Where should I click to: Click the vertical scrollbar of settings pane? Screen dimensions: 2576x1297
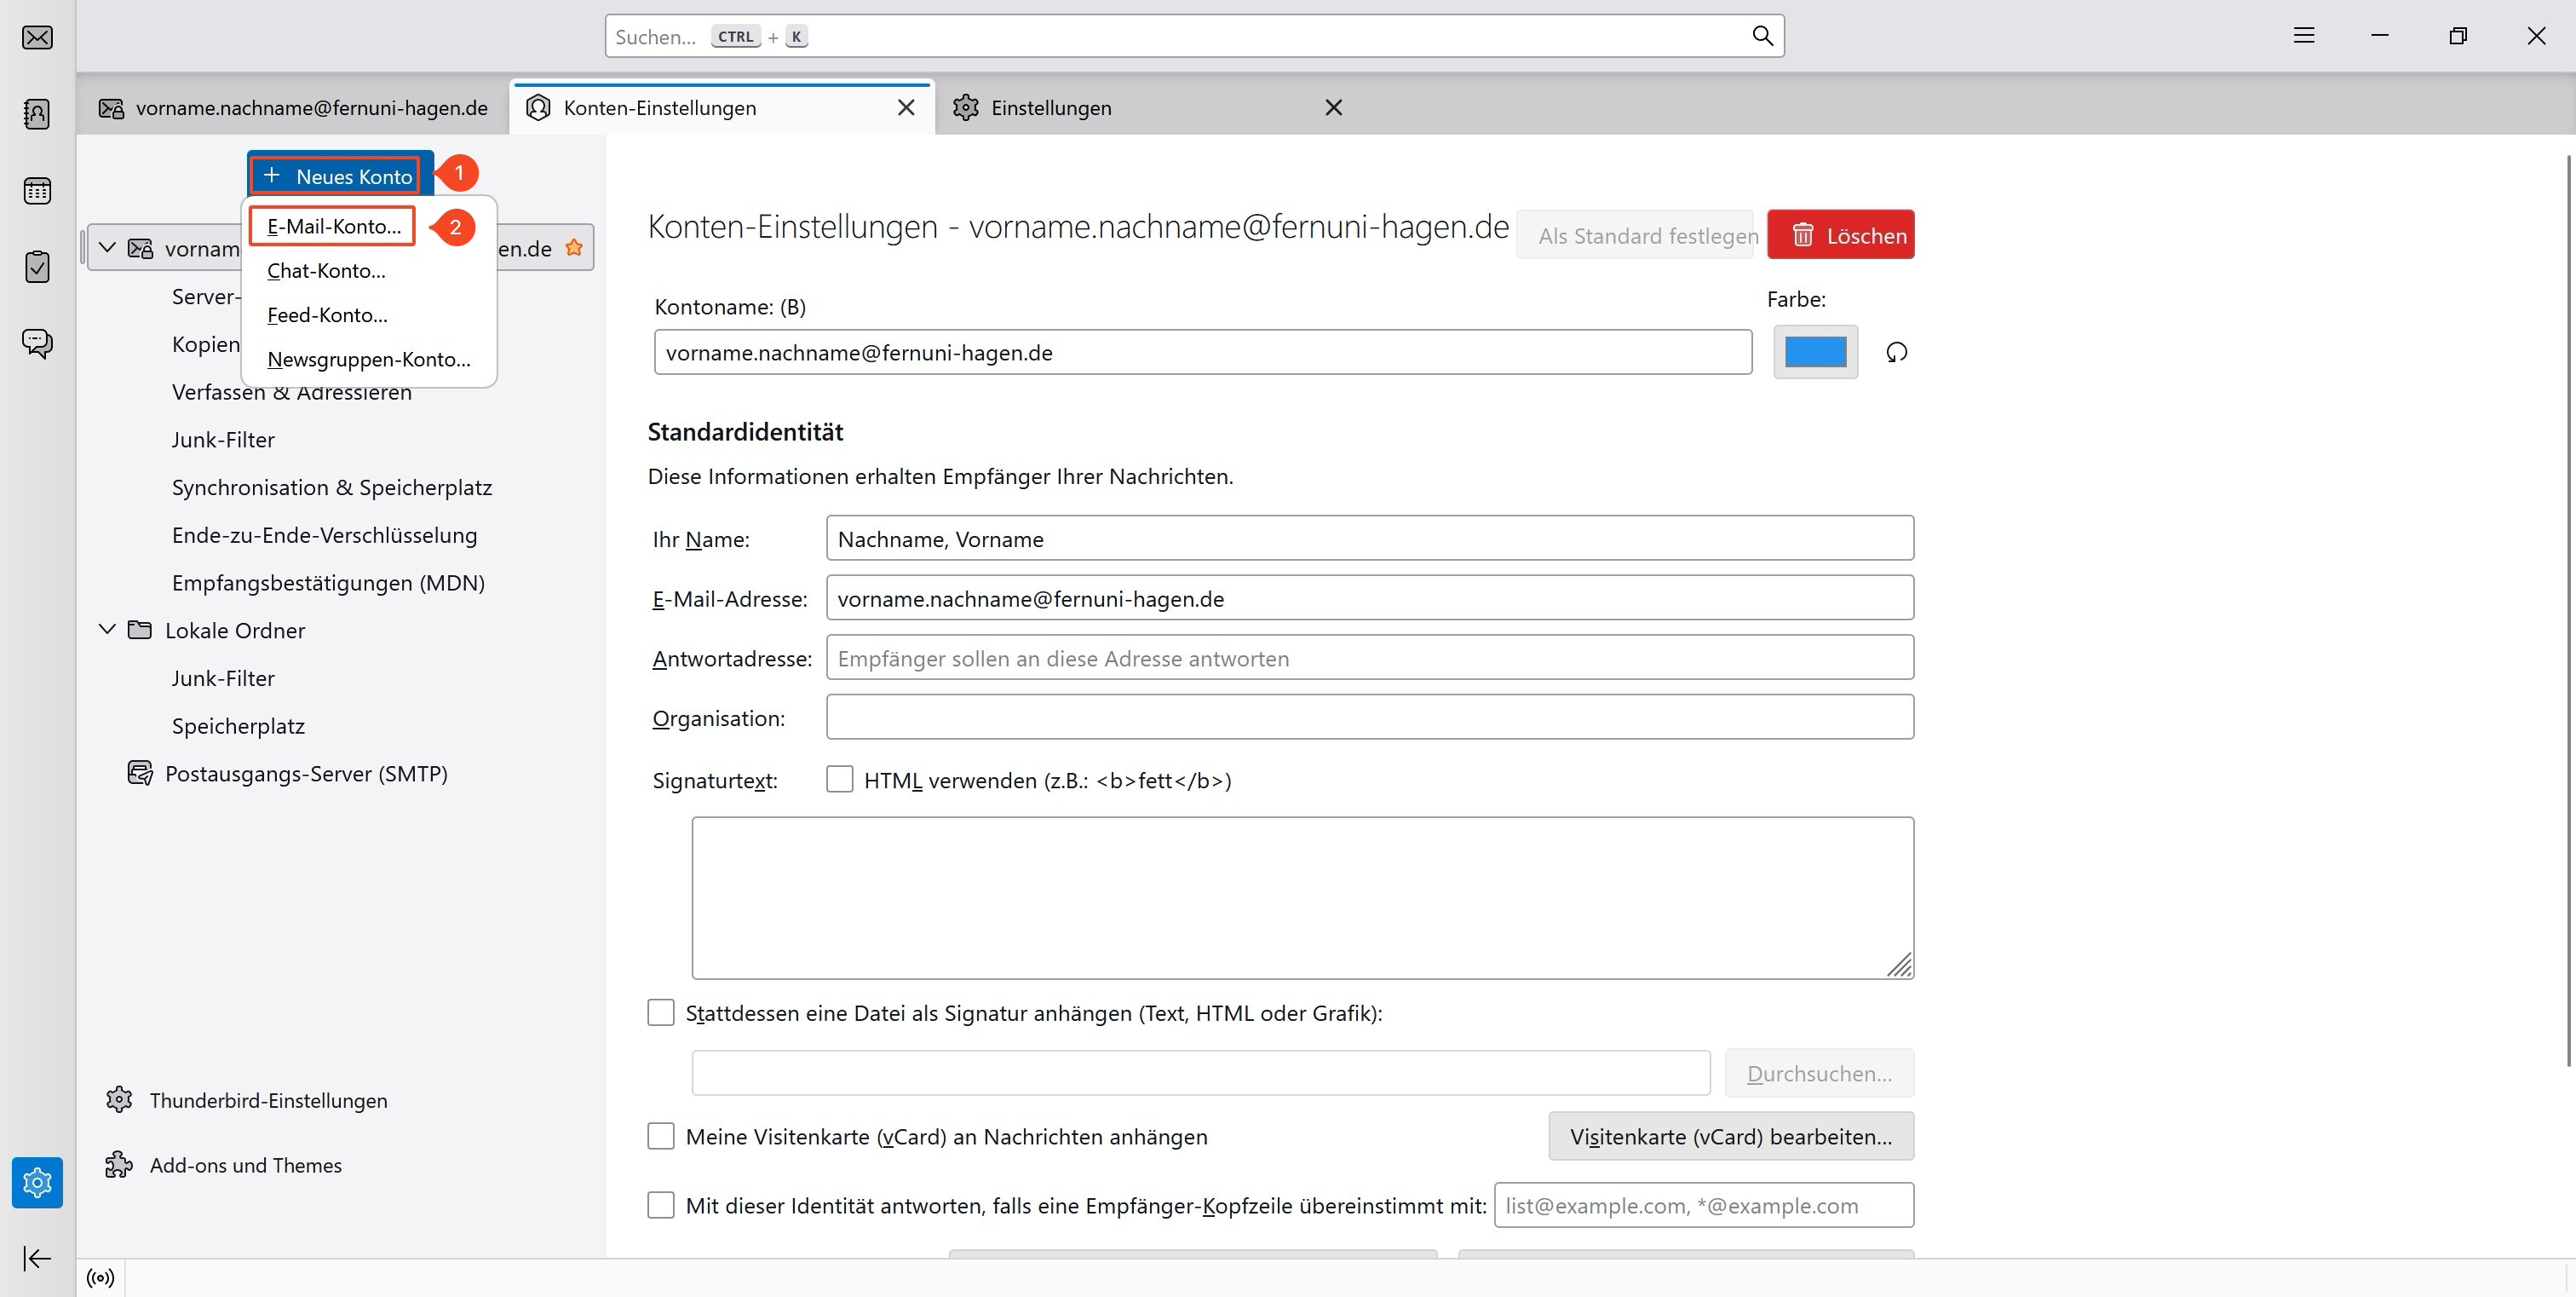pyautogui.click(x=2569, y=610)
